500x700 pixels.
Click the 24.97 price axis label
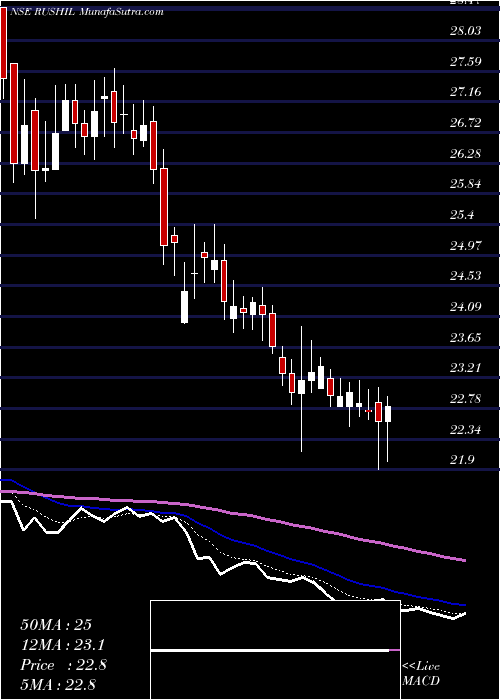coord(465,245)
